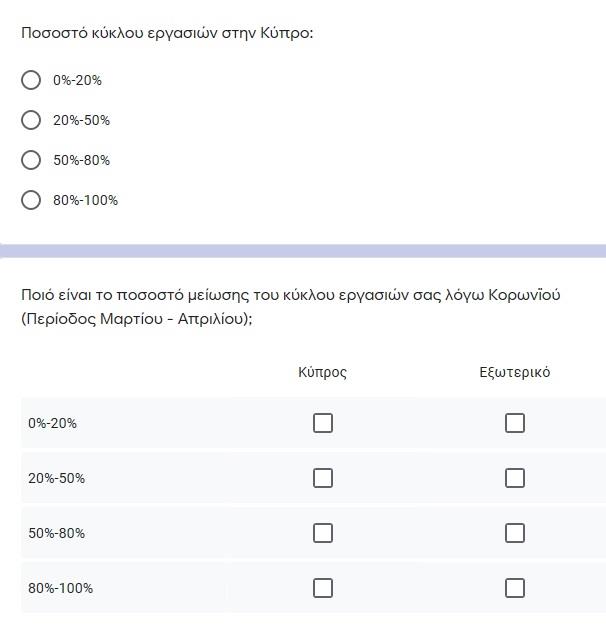Choose the 50%-80% radio option
This screenshot has width=606, height=627.
pos(31,160)
